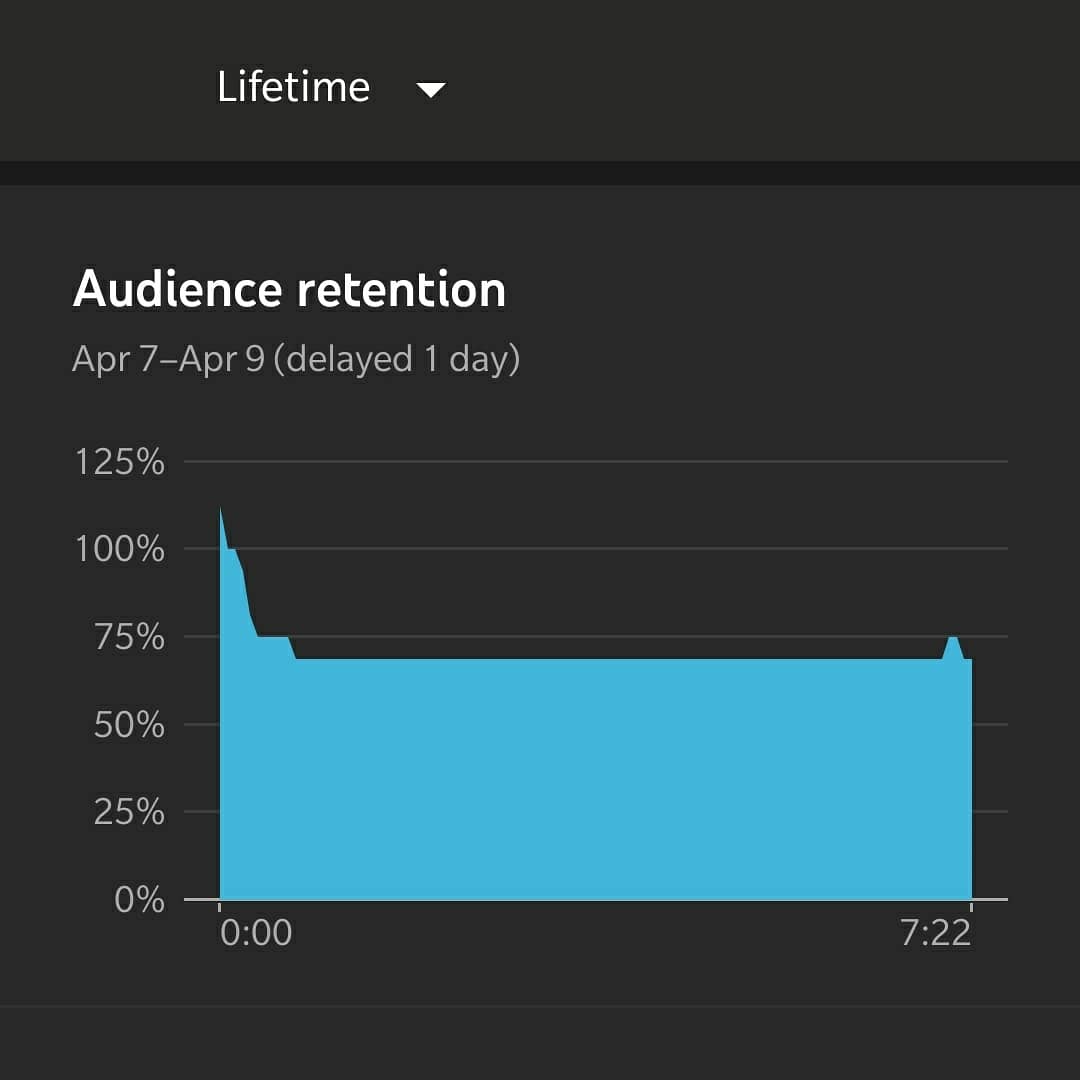Screen dimensions: 1080x1080
Task: Tap the 7:22 end time label
Action: (x=935, y=933)
